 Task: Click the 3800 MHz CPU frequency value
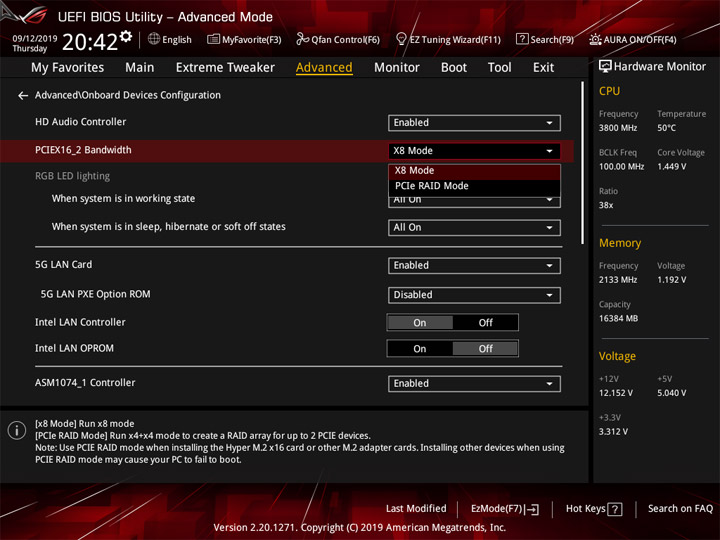[x=618, y=128]
